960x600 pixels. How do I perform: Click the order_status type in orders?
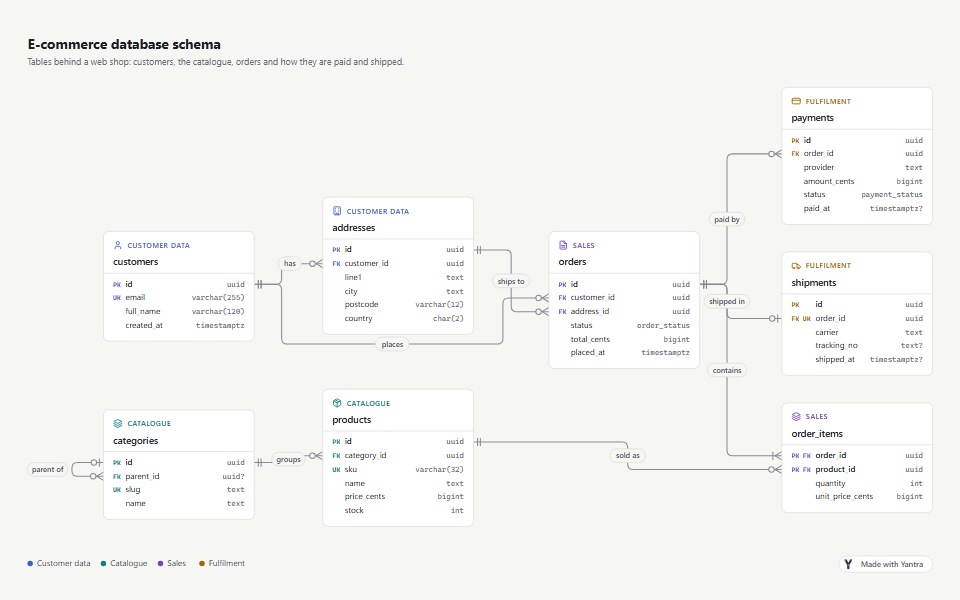point(663,325)
